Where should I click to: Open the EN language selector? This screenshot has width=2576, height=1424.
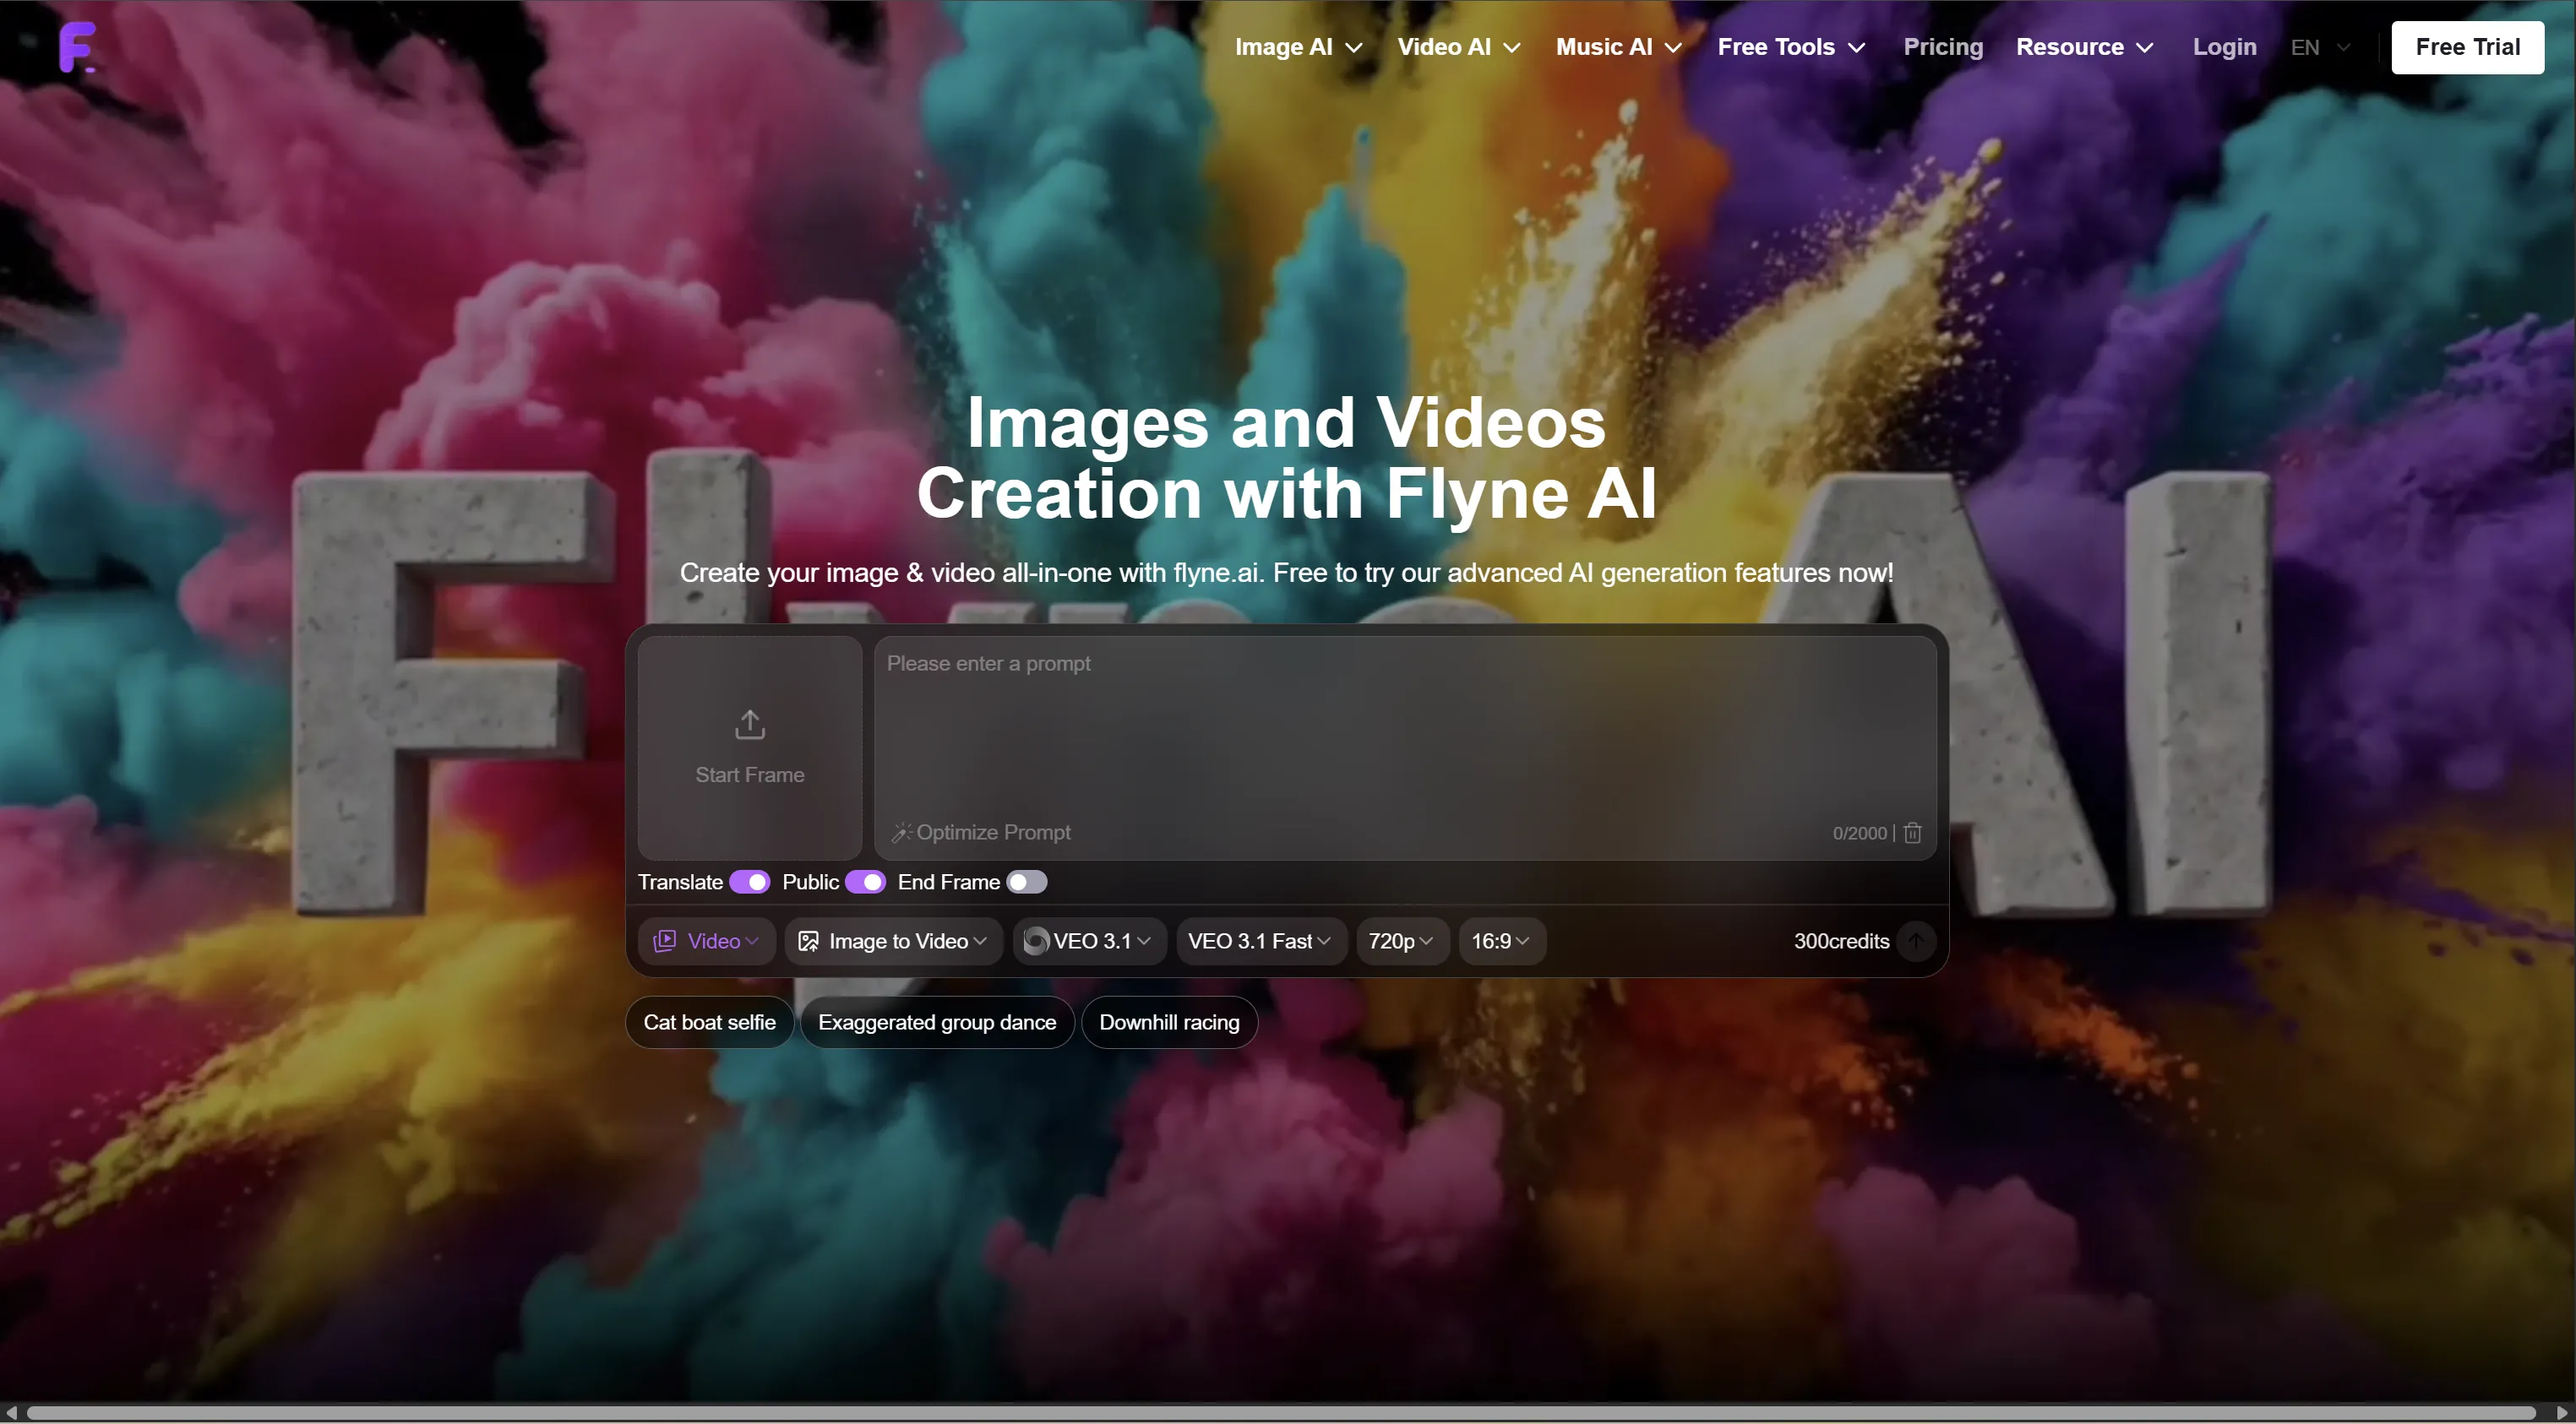(x=2319, y=47)
